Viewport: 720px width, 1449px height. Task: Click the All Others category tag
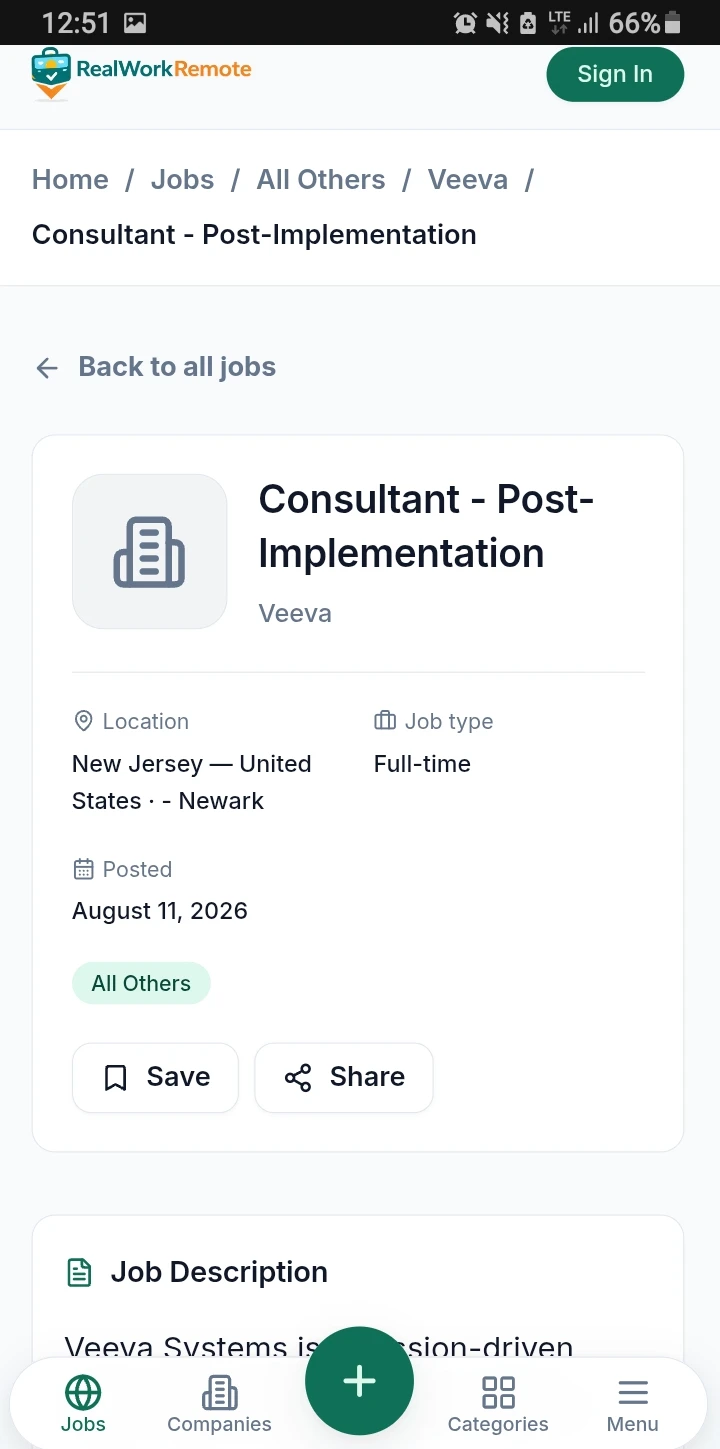[141, 983]
